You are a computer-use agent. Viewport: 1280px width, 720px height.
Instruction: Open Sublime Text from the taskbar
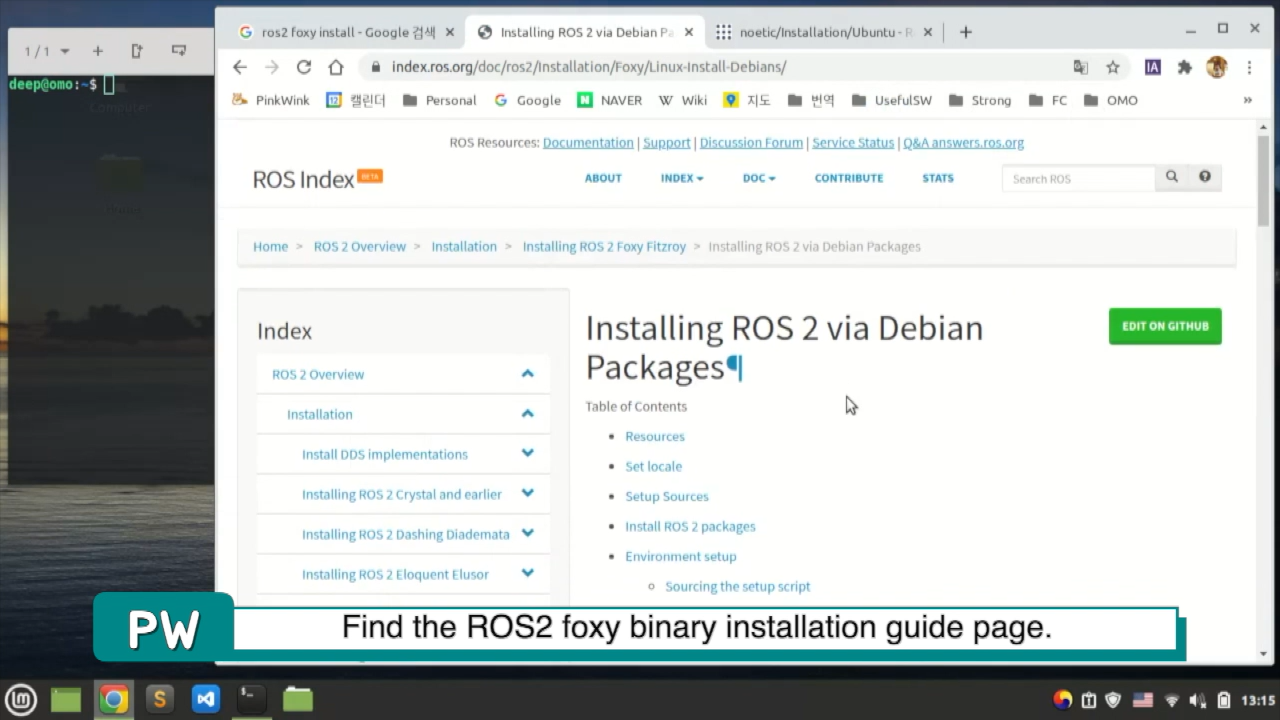pyautogui.click(x=159, y=699)
